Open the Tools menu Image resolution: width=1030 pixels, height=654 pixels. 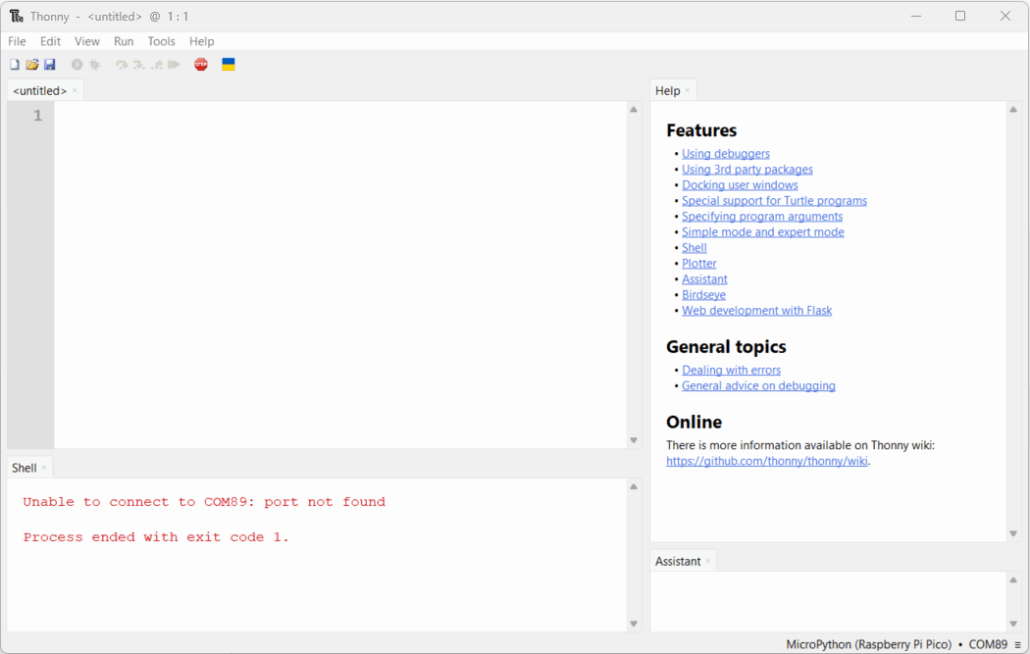pyautogui.click(x=161, y=41)
